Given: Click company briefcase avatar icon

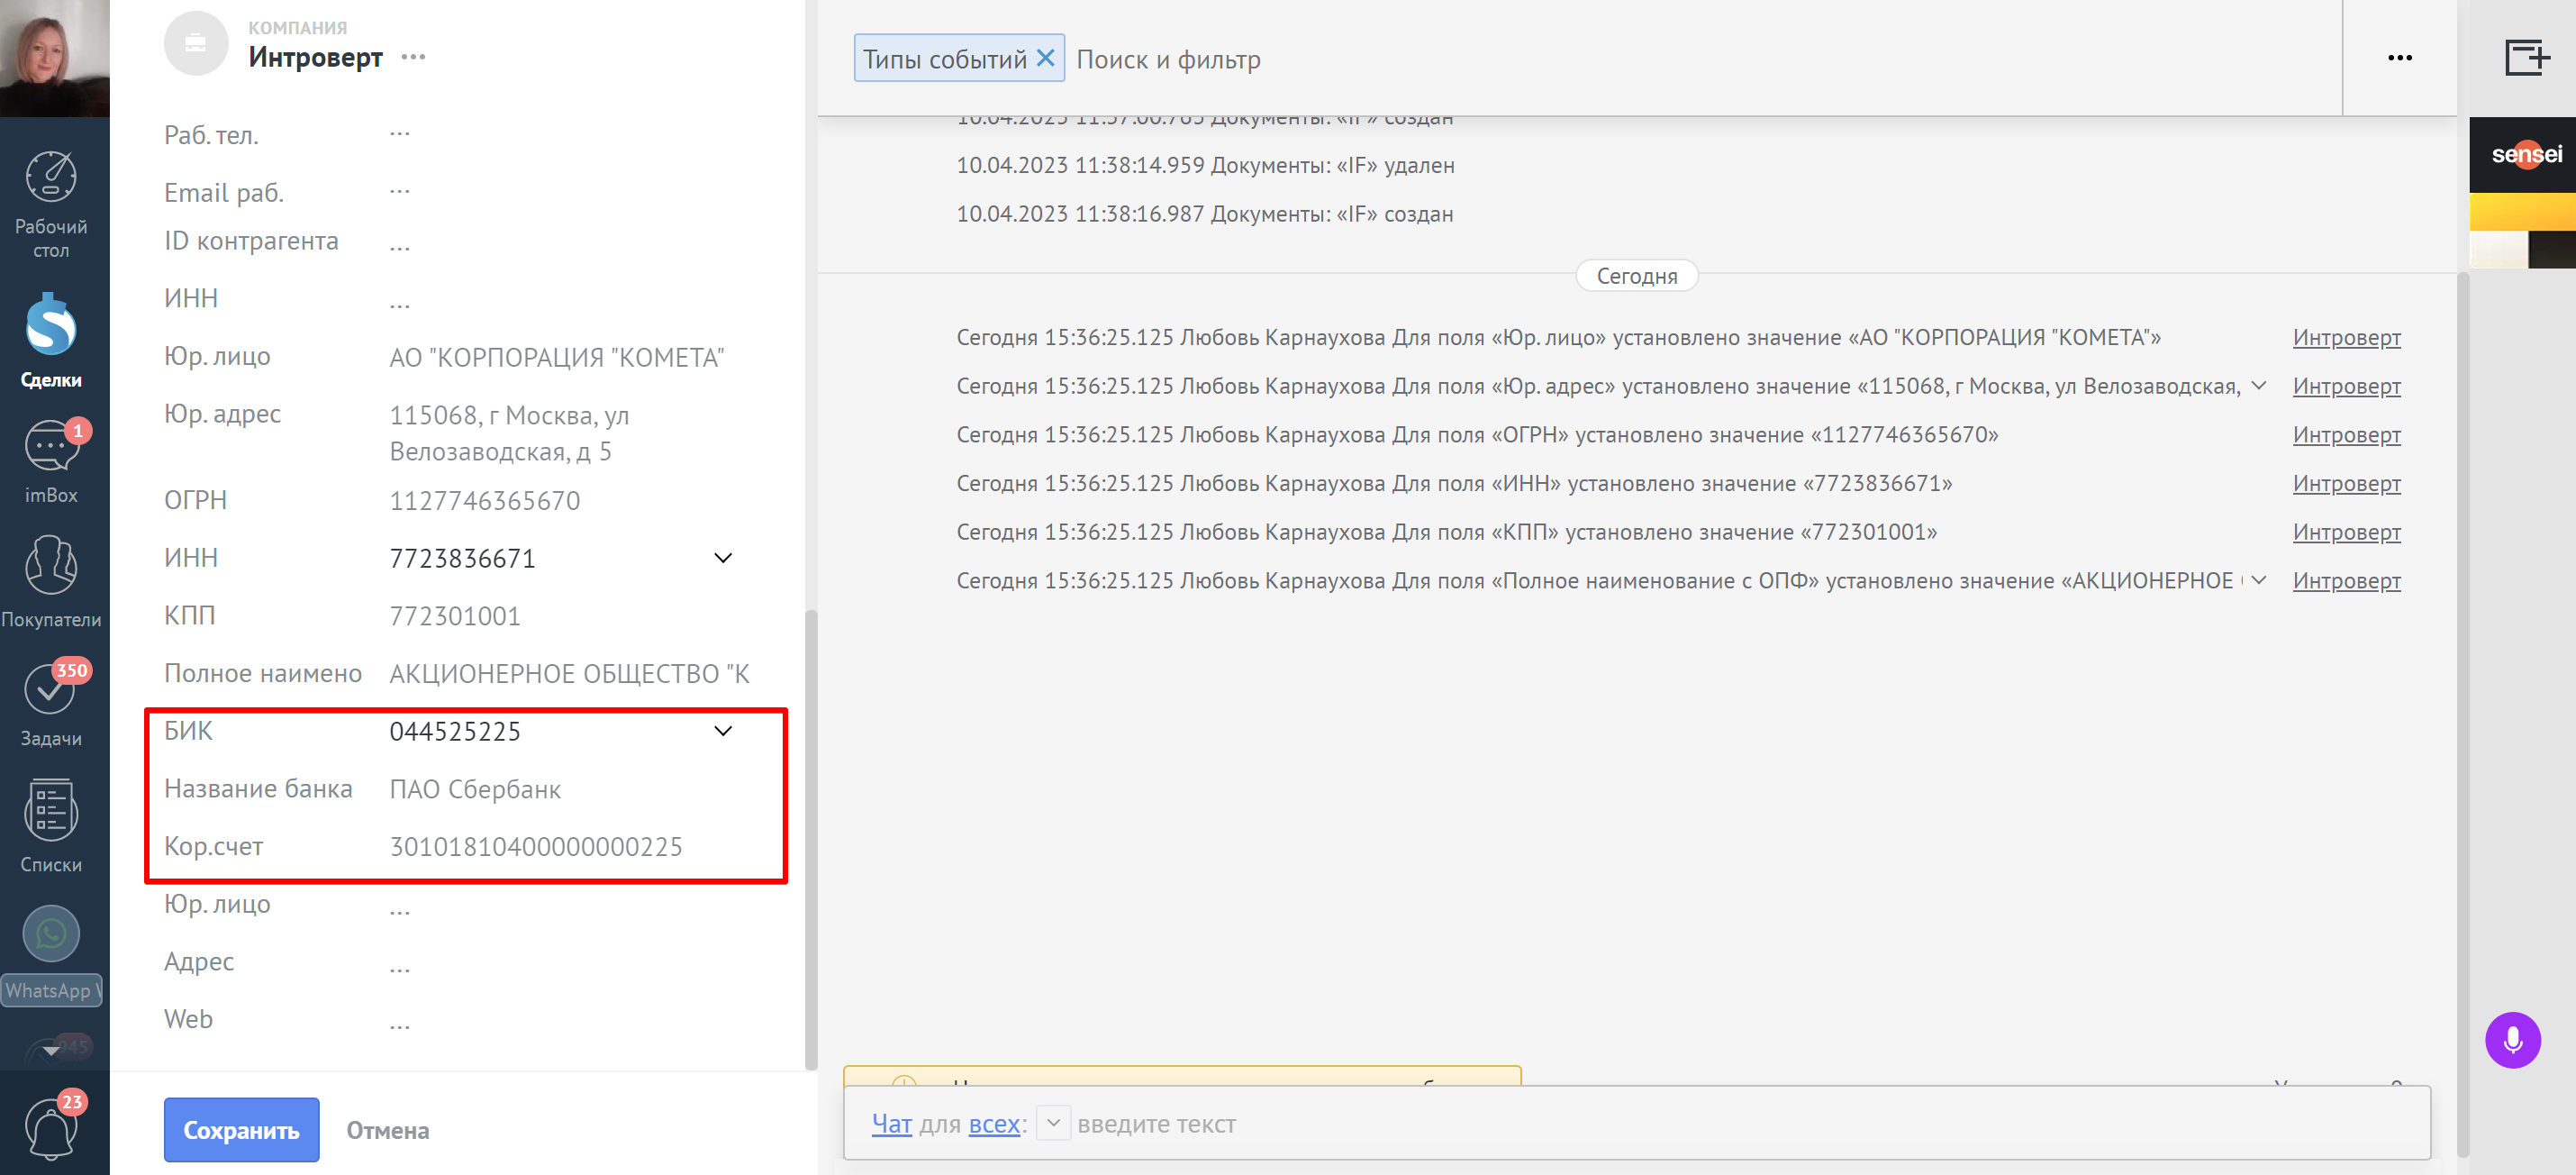Looking at the screenshot, I should 196,43.
